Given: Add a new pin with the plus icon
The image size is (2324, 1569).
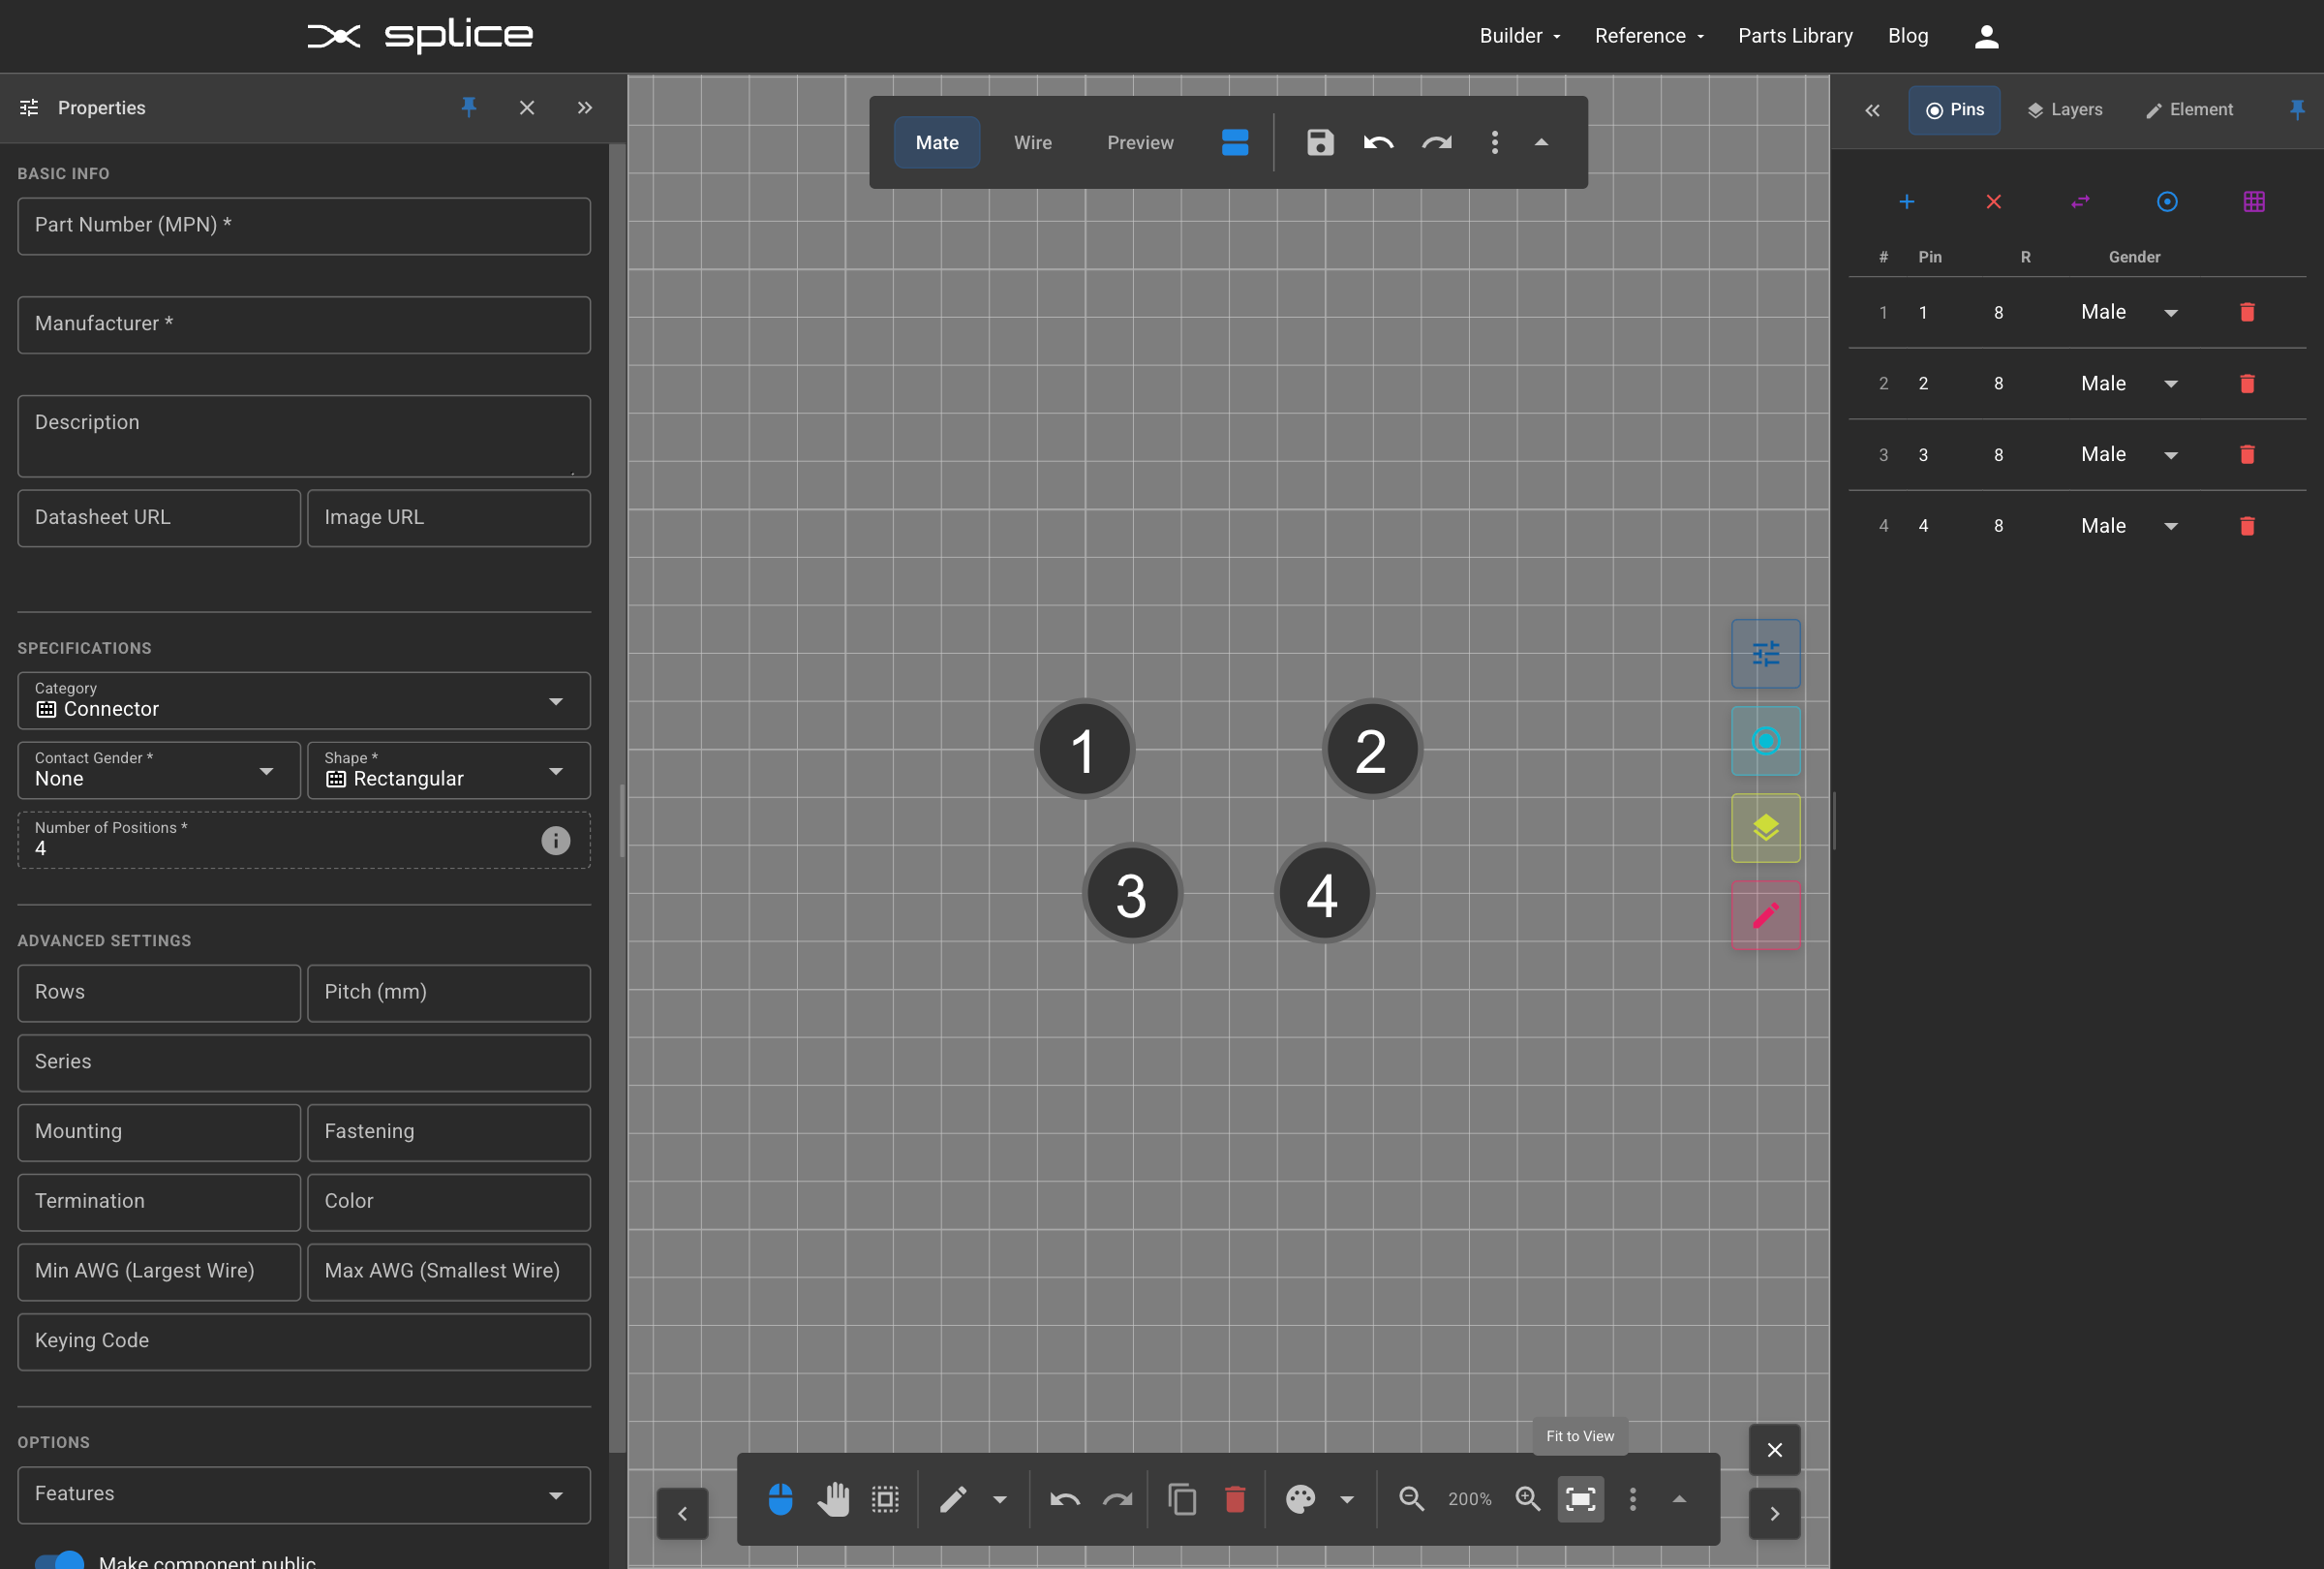Looking at the screenshot, I should pyautogui.click(x=1907, y=201).
